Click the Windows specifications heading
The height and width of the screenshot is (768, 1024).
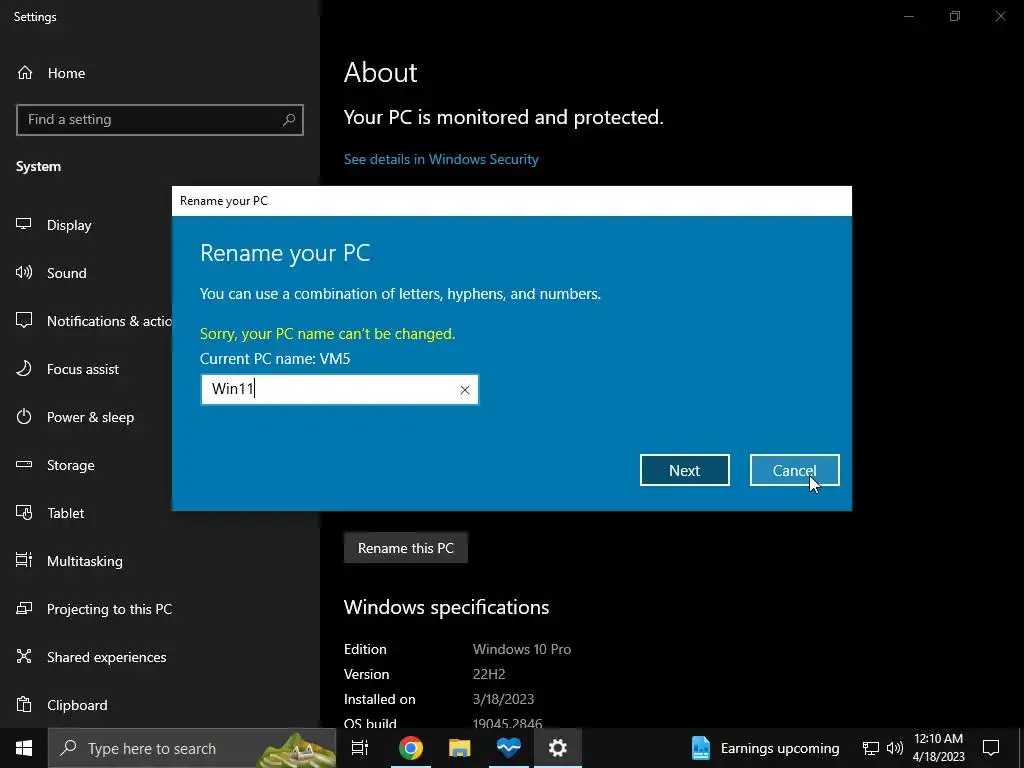tap(446, 607)
